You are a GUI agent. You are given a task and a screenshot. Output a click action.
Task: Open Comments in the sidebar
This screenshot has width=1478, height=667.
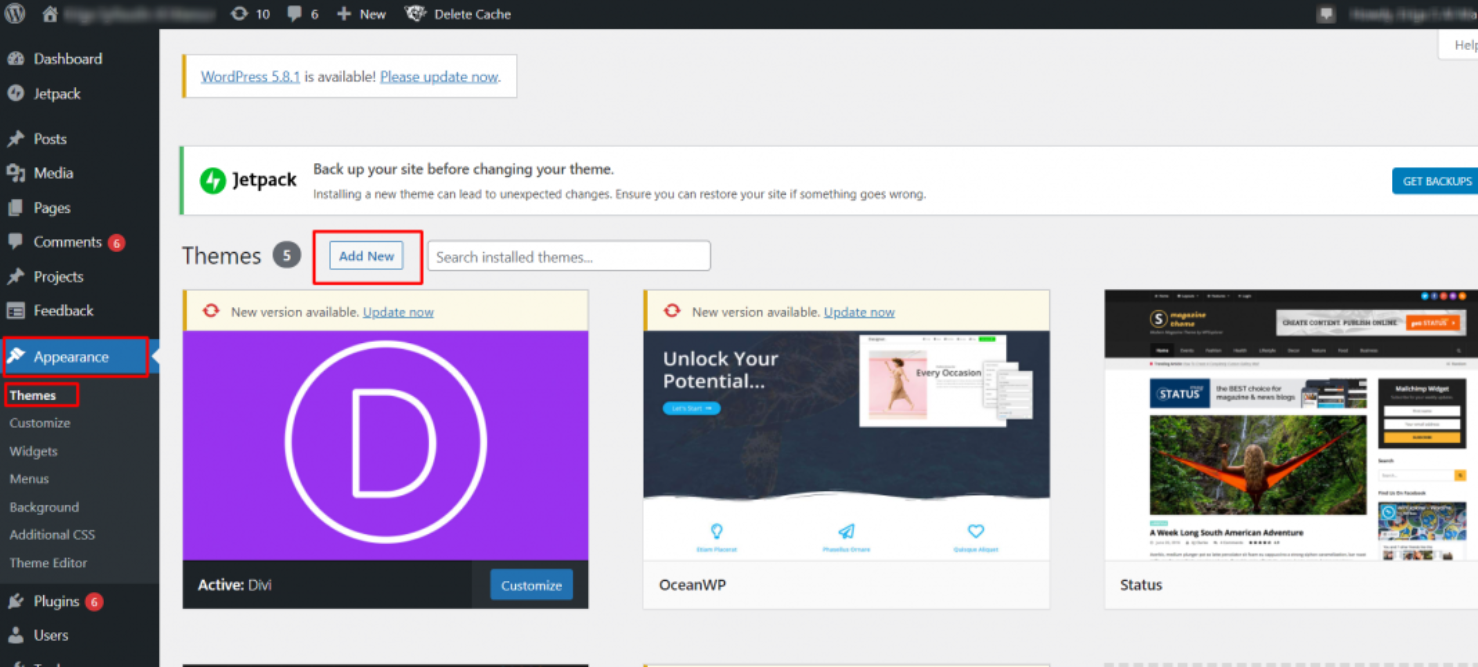click(x=67, y=242)
